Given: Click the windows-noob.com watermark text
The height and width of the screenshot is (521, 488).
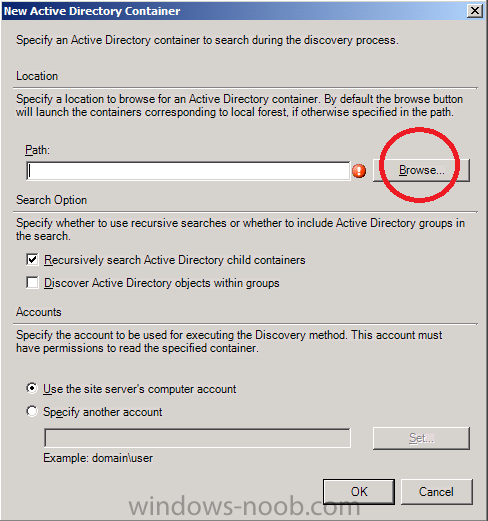Looking at the screenshot, I should [x=244, y=506].
